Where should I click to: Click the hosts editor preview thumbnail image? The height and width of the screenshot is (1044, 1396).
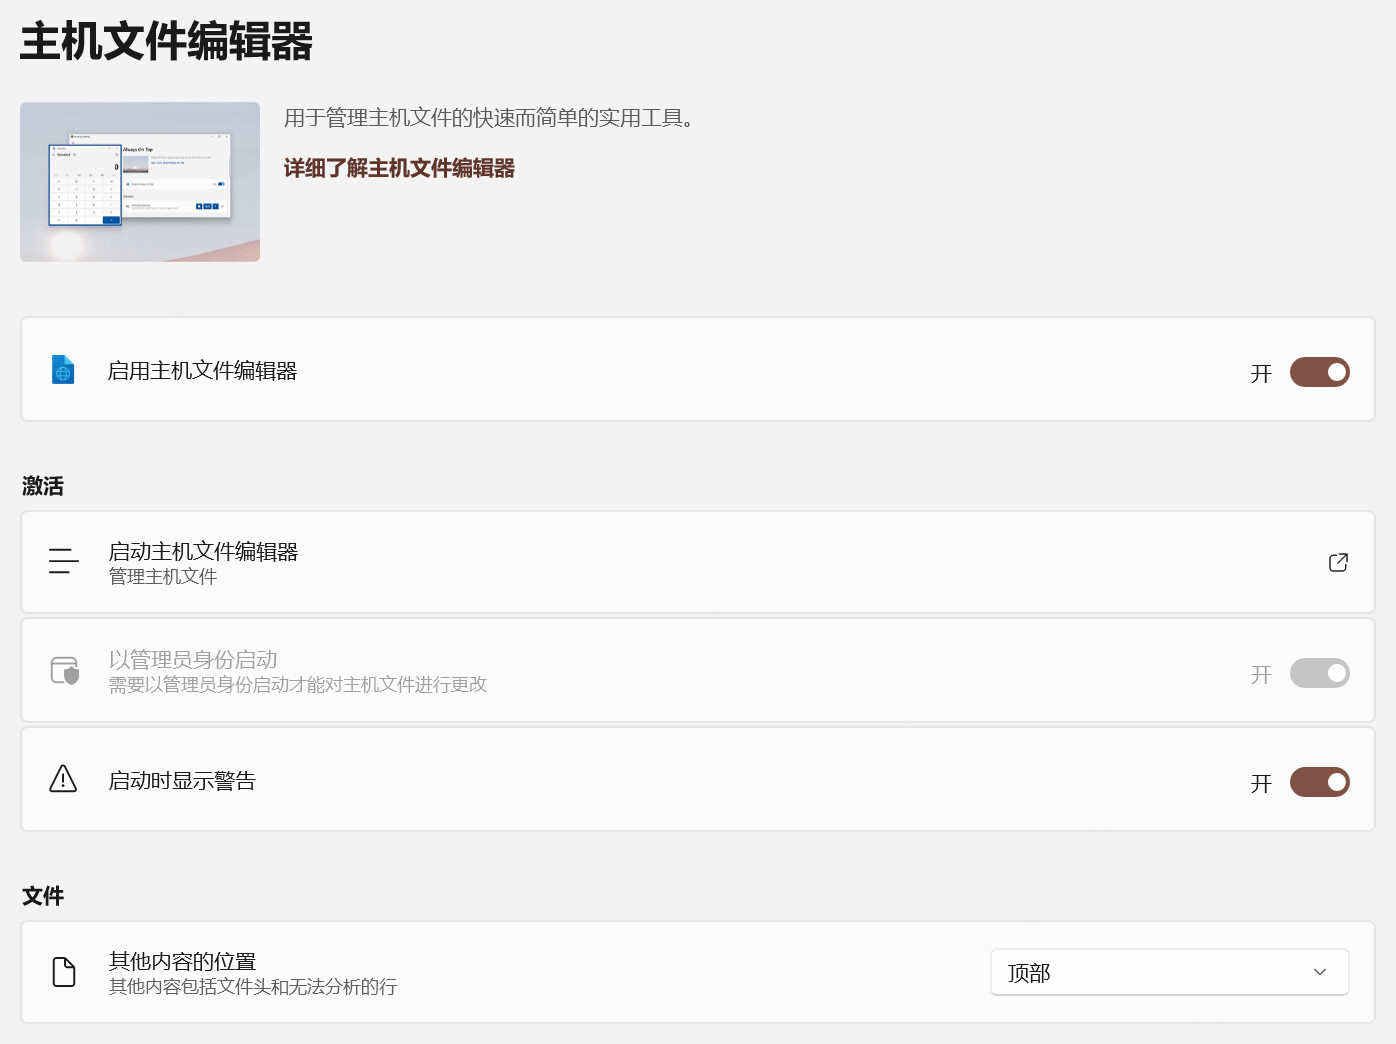[140, 182]
